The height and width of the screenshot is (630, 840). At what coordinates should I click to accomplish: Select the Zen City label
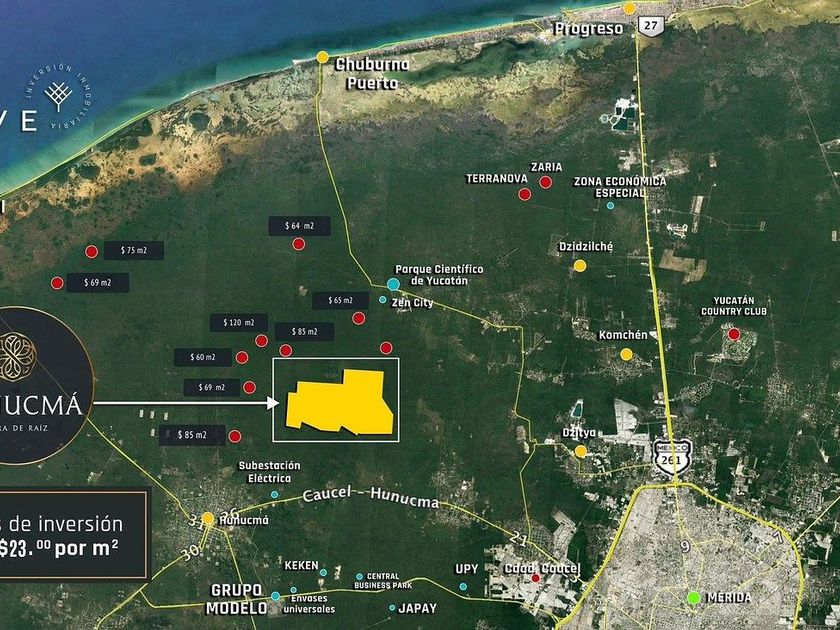click(412, 303)
